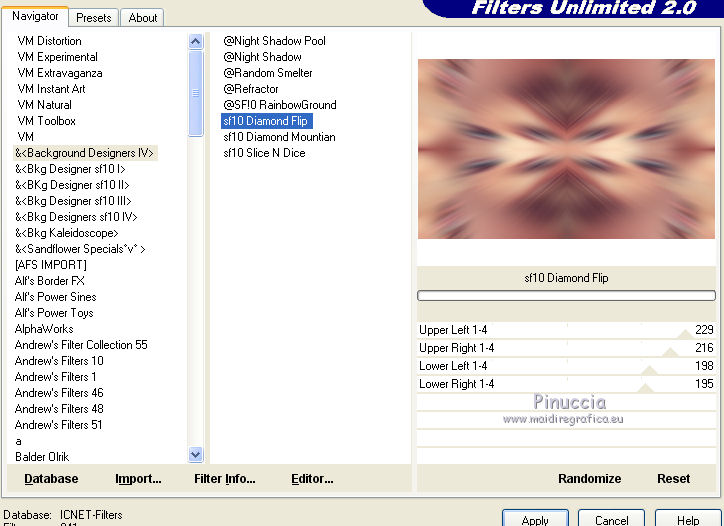Reset the filter parameters
724x526 pixels.
coord(674,479)
